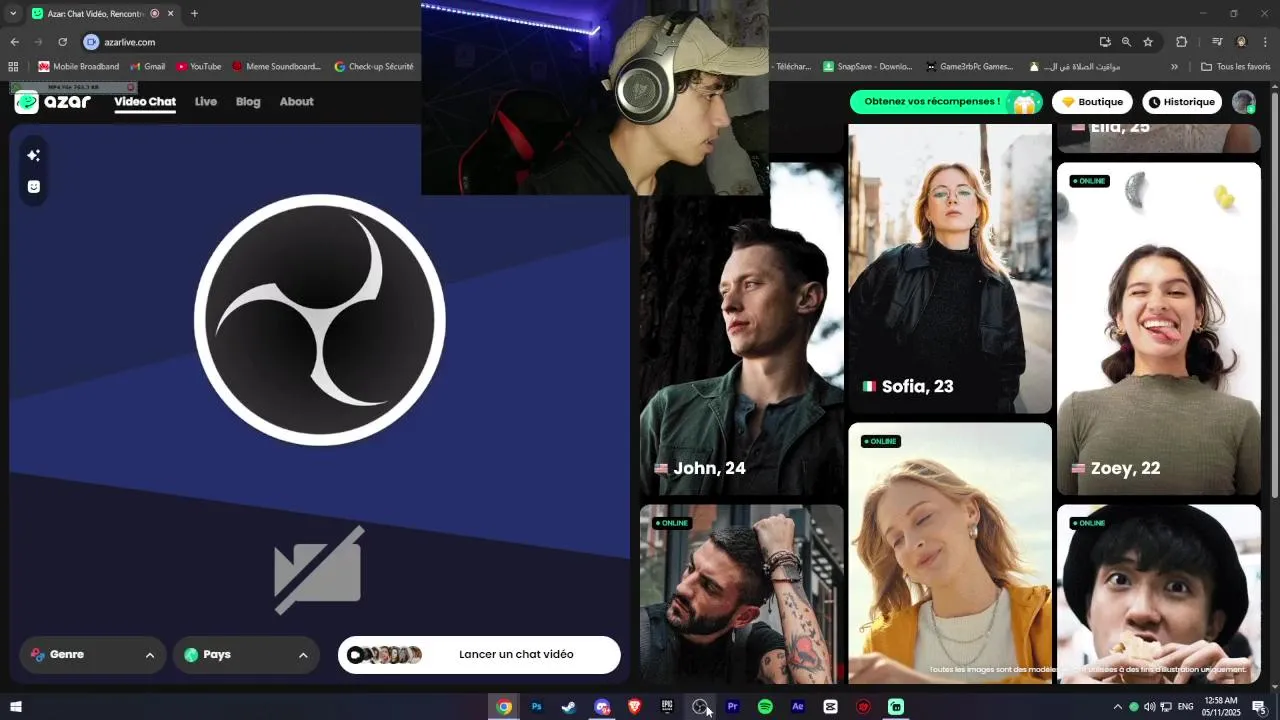Expand the Pays country filter dropdown
This screenshot has height=720, width=1280.
point(246,655)
